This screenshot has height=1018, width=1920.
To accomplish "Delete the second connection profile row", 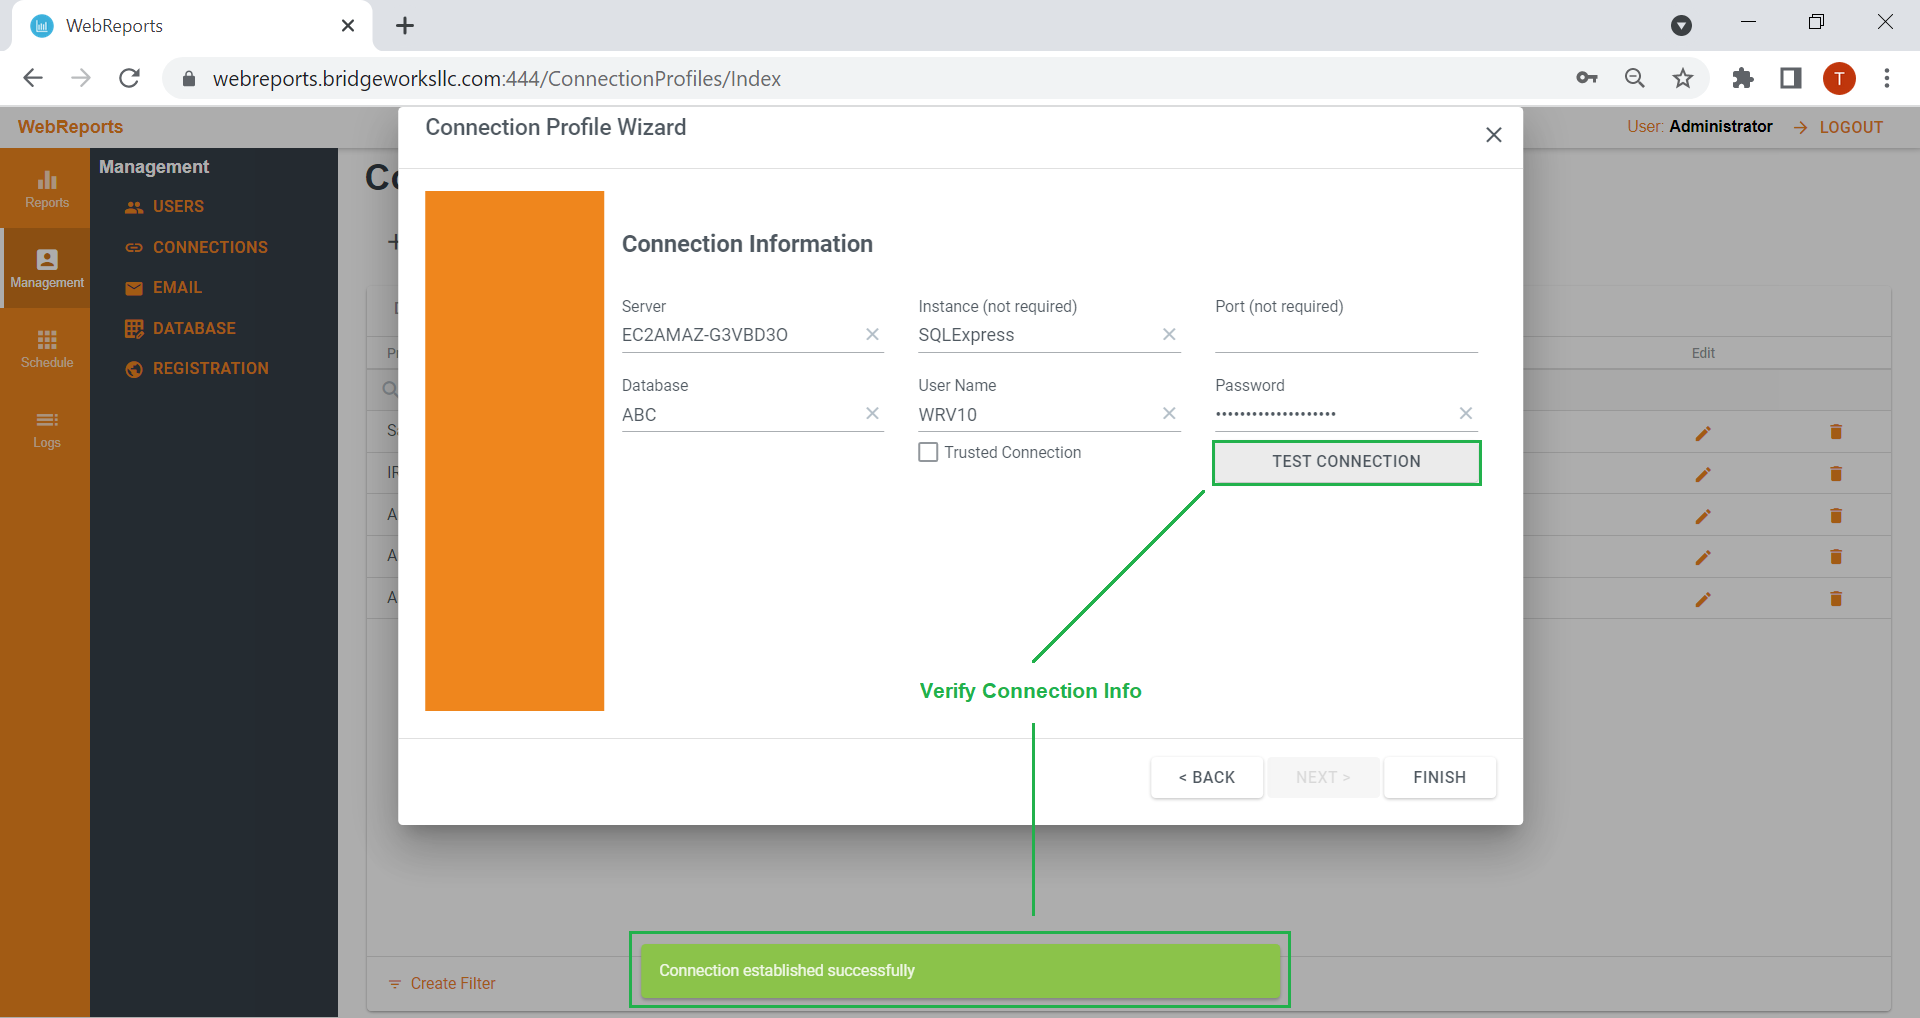I will point(1836,474).
